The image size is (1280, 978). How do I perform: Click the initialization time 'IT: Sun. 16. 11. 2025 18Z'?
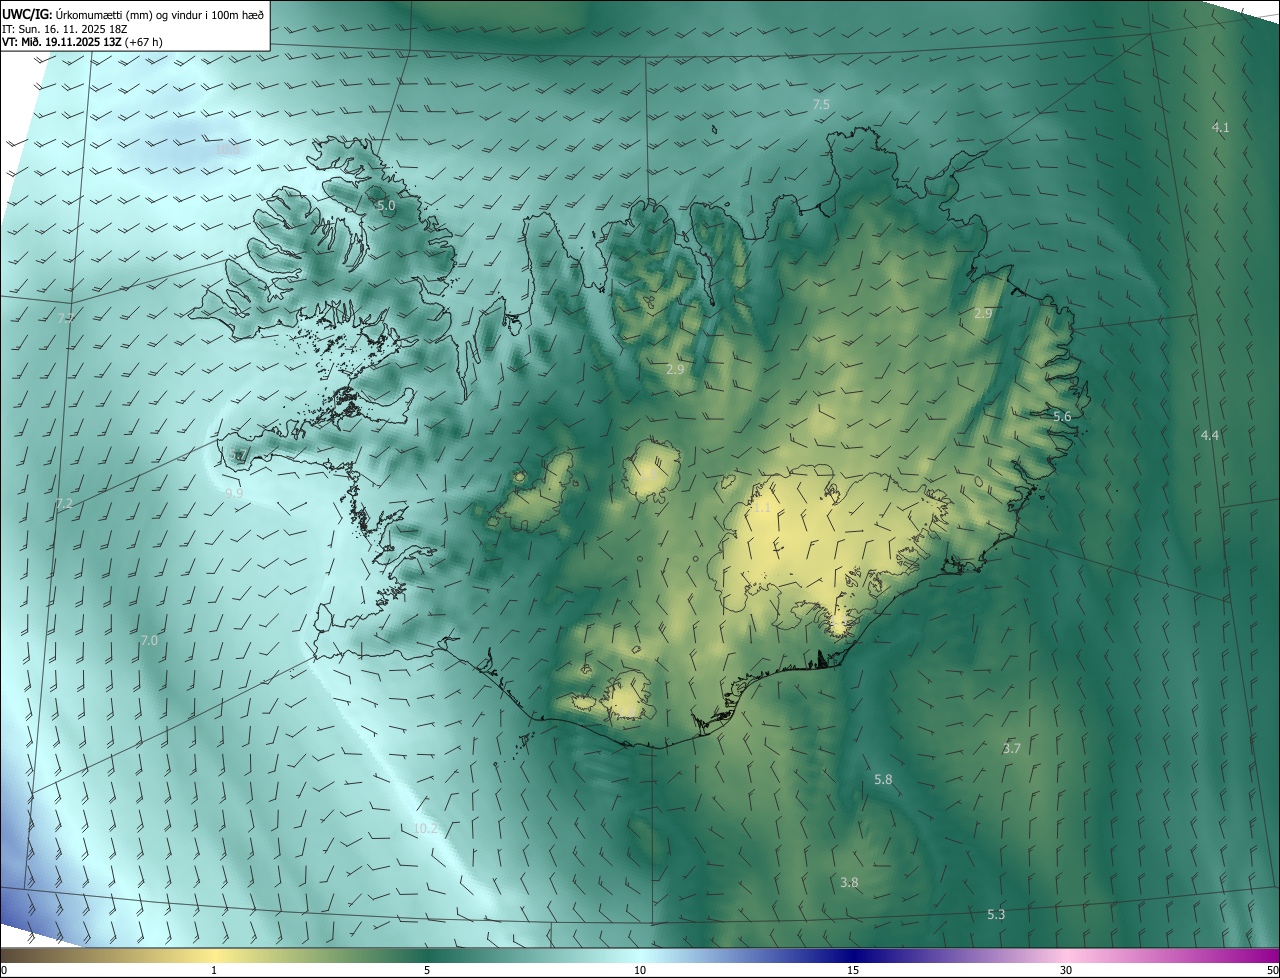(64, 28)
